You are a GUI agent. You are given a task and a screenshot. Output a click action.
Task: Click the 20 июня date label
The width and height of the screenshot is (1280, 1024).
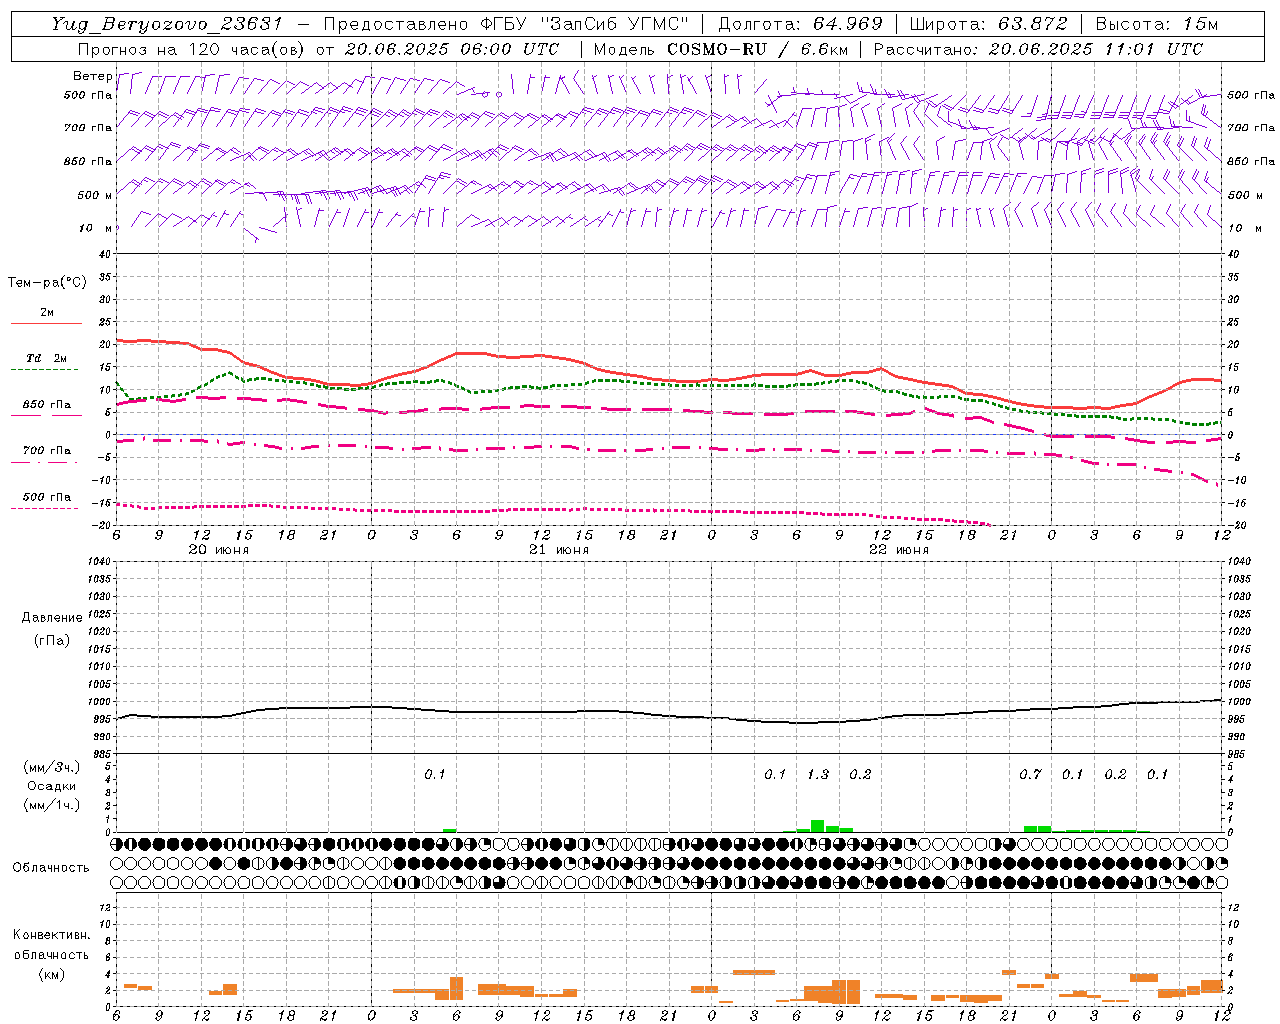(219, 550)
